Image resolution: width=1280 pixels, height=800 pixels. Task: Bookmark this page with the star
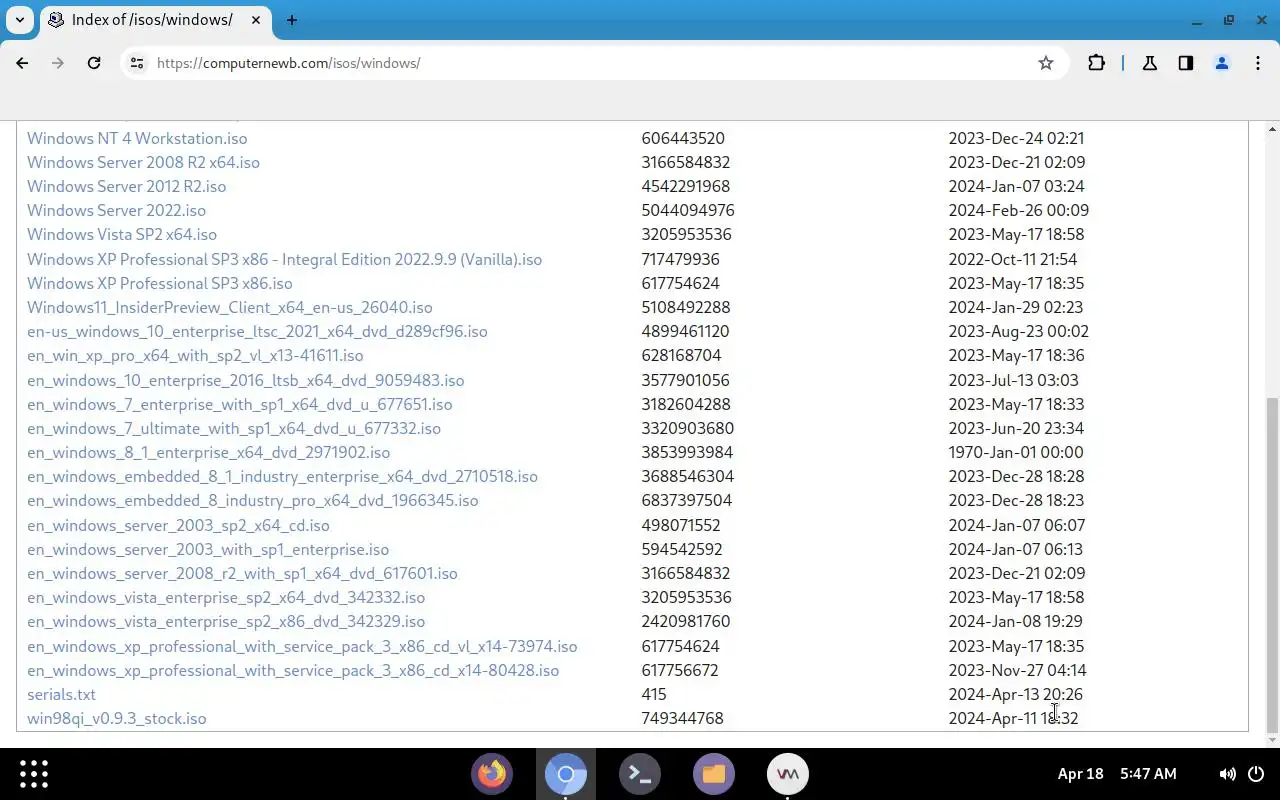[1046, 63]
